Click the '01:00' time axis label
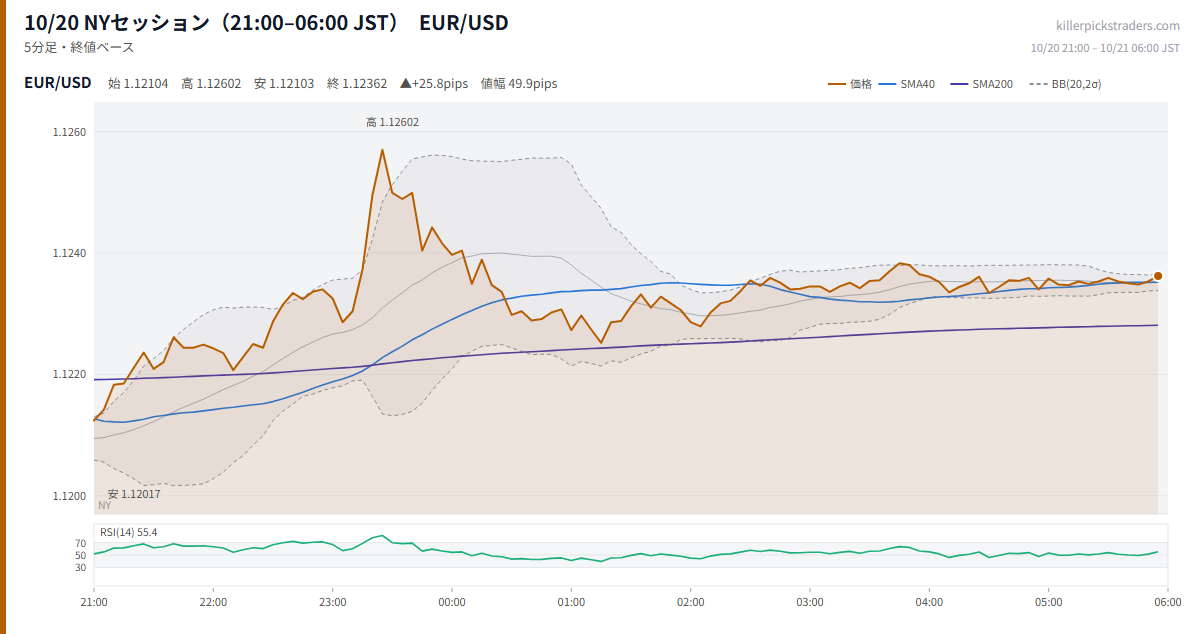 [x=571, y=602]
